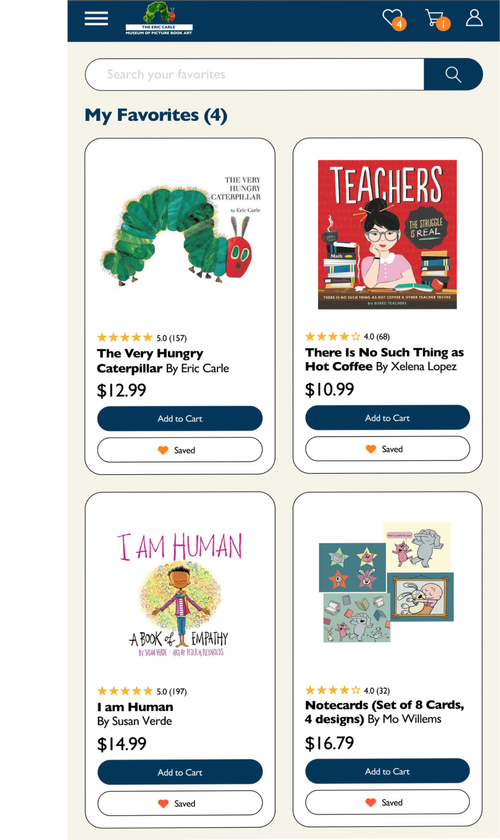Open the Teachers book cover image
500x840 pixels.
(387, 234)
